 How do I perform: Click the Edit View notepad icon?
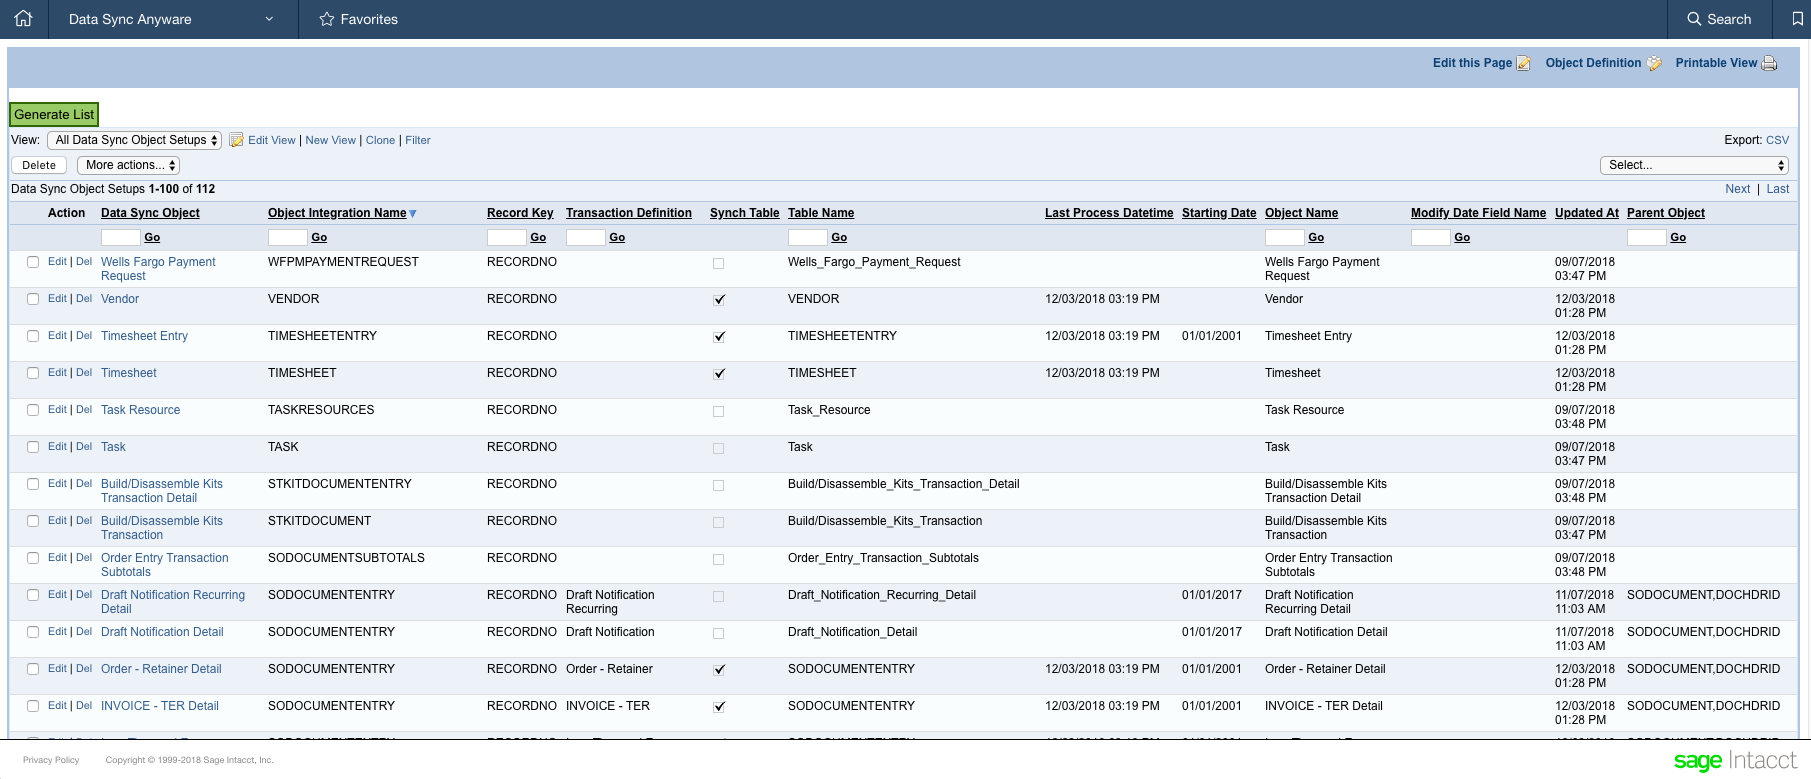pyautogui.click(x=236, y=140)
